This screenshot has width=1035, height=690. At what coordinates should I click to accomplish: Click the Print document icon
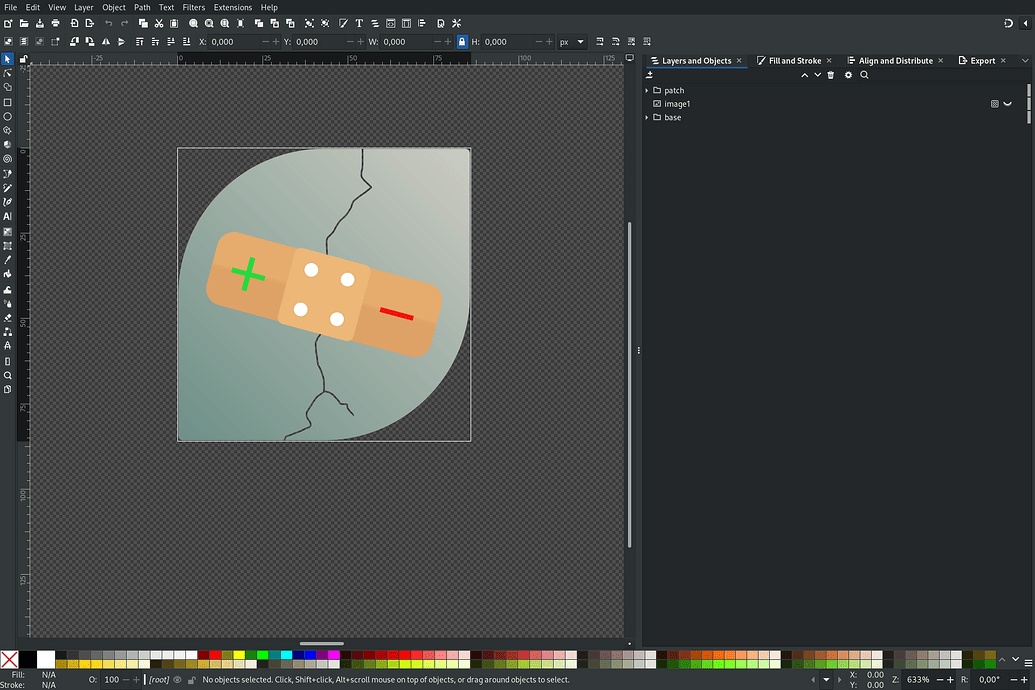coord(56,23)
